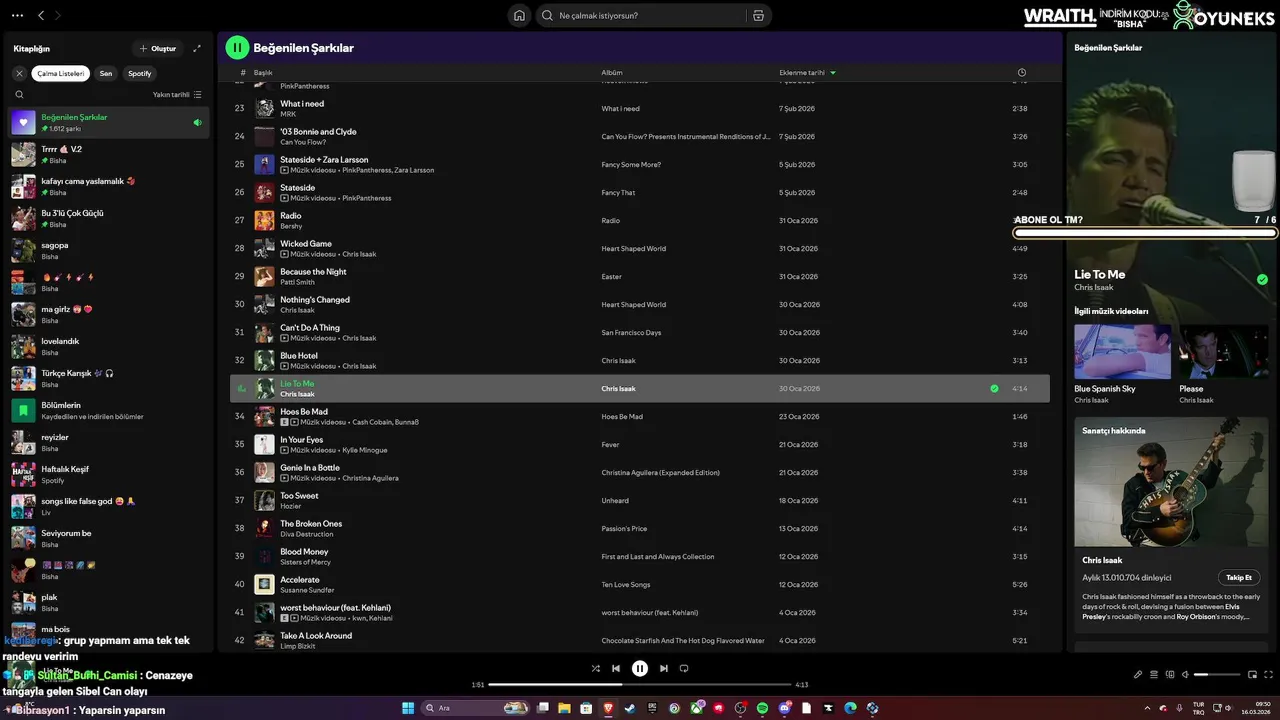Screen dimensions: 1280x720
Task: Open the Beğenilen Şarkılar library item
Action: point(108,122)
